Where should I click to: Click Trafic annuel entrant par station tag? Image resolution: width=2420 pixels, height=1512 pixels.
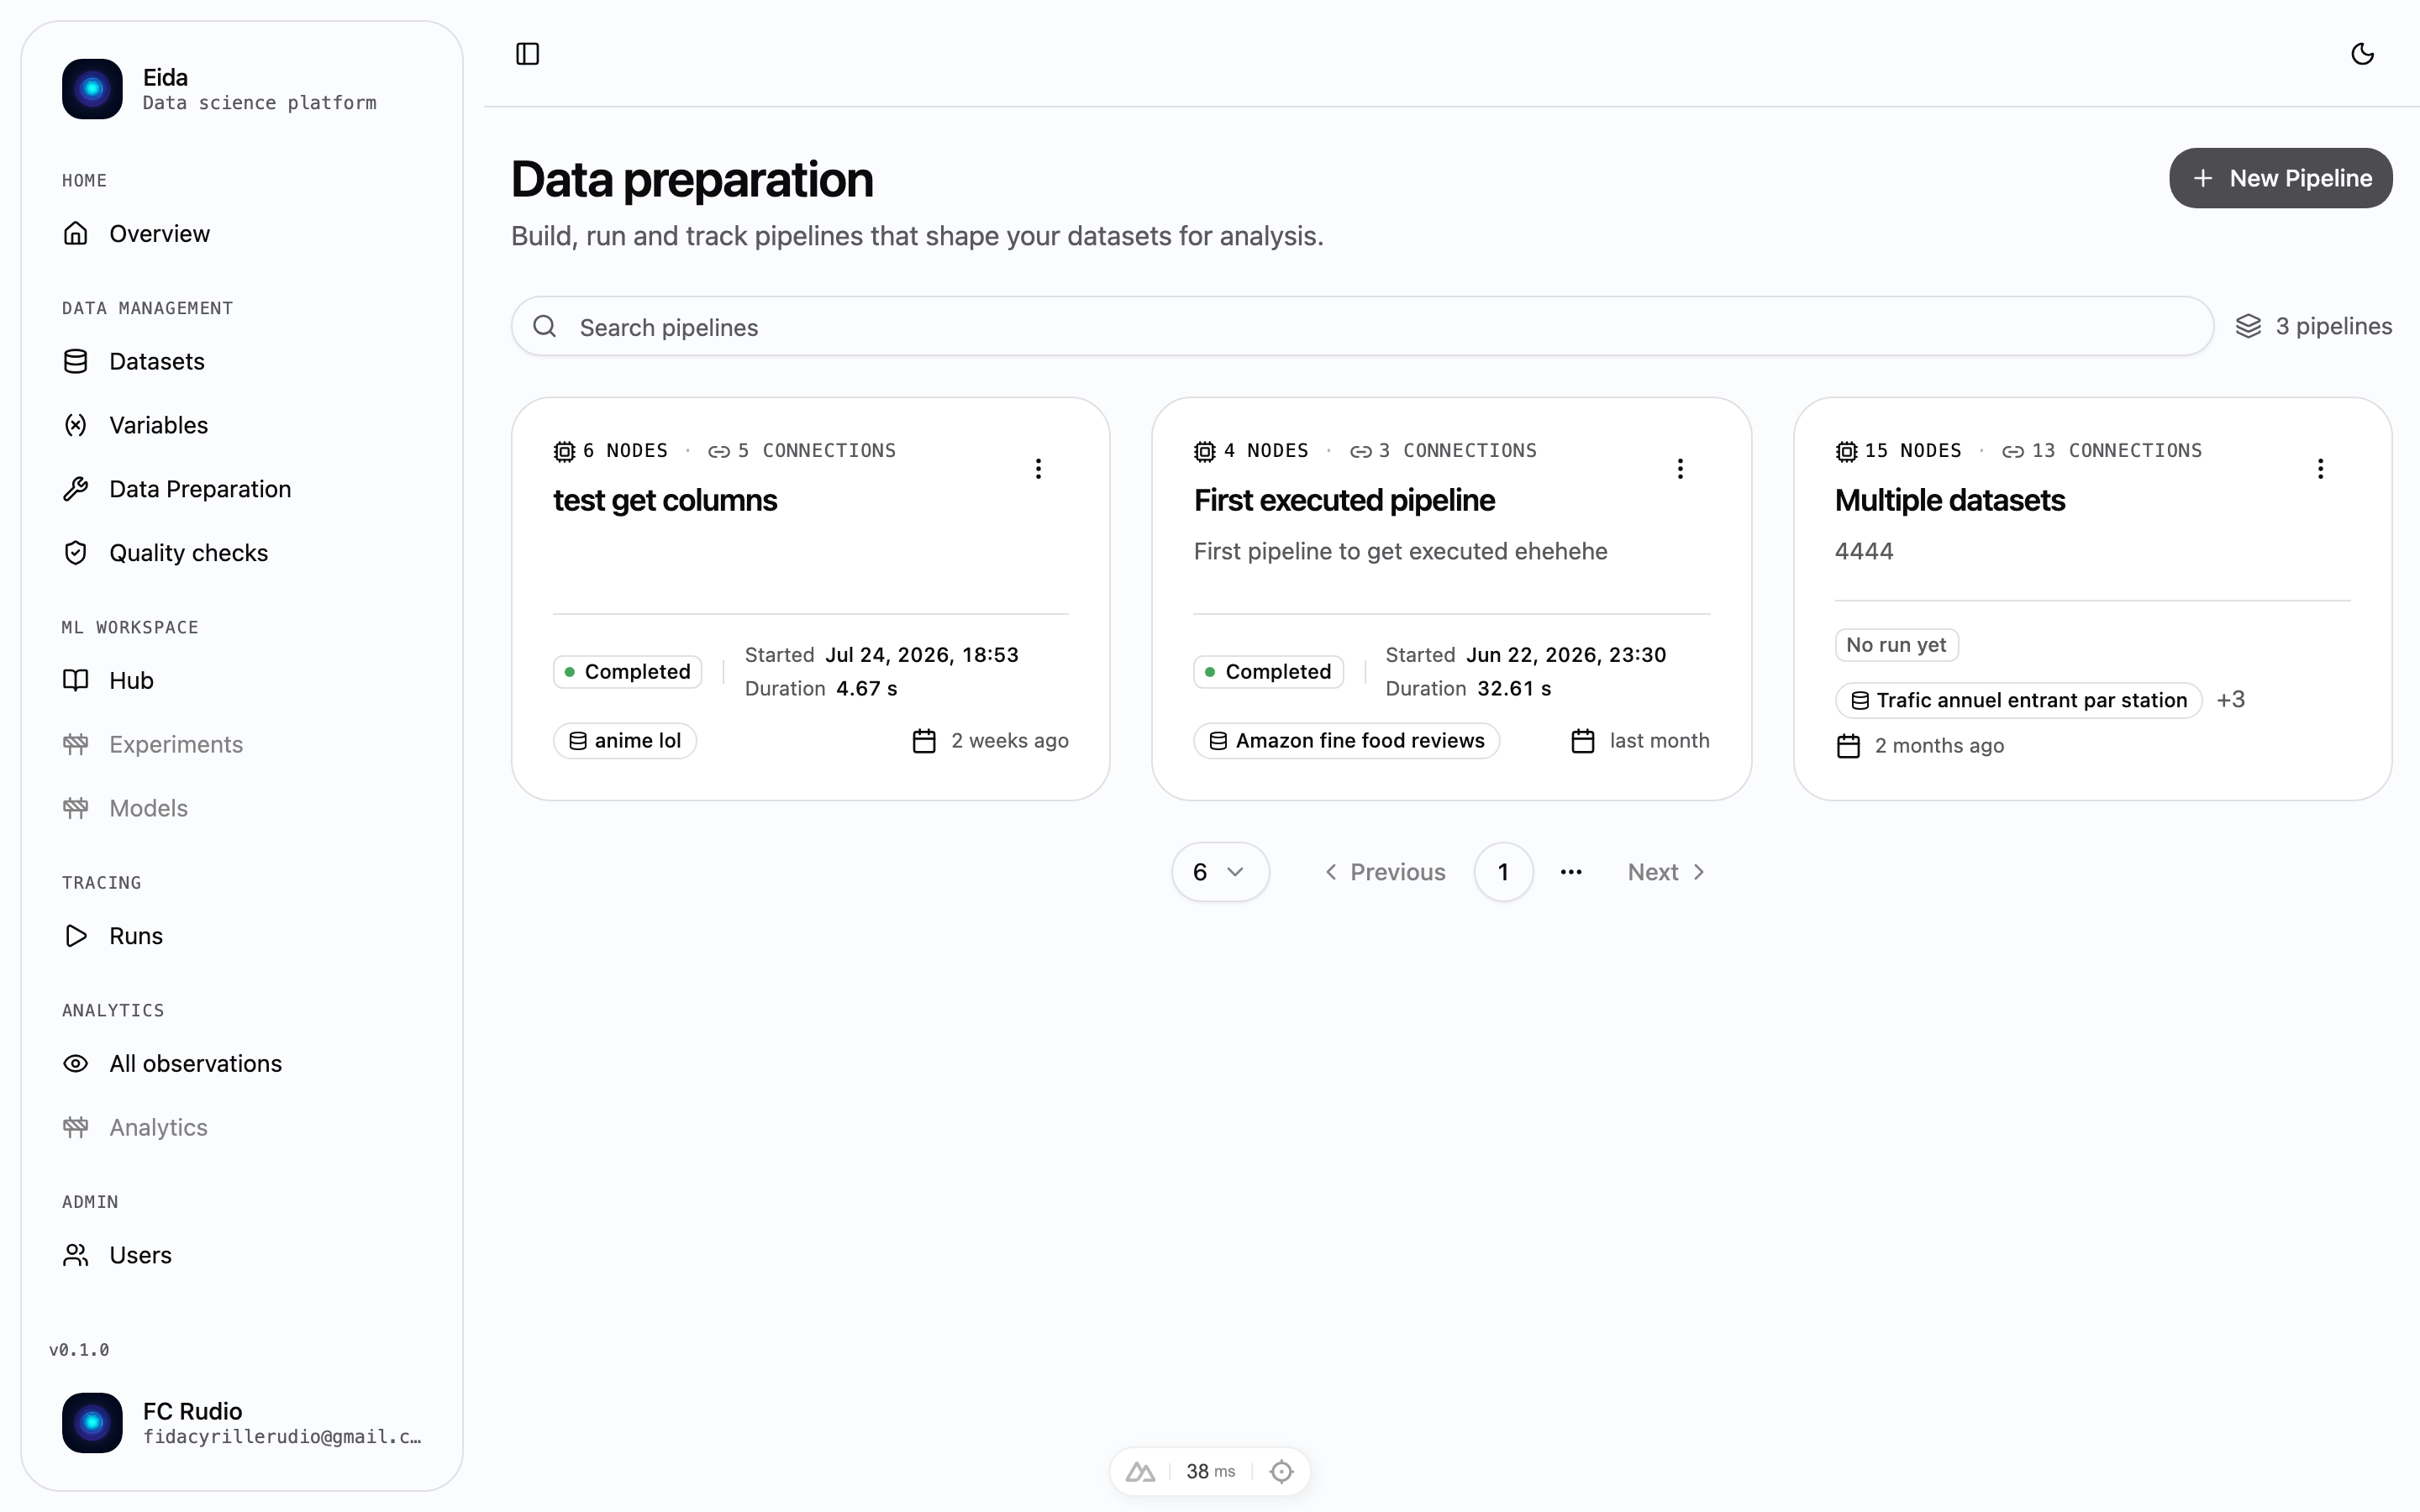point(2018,700)
